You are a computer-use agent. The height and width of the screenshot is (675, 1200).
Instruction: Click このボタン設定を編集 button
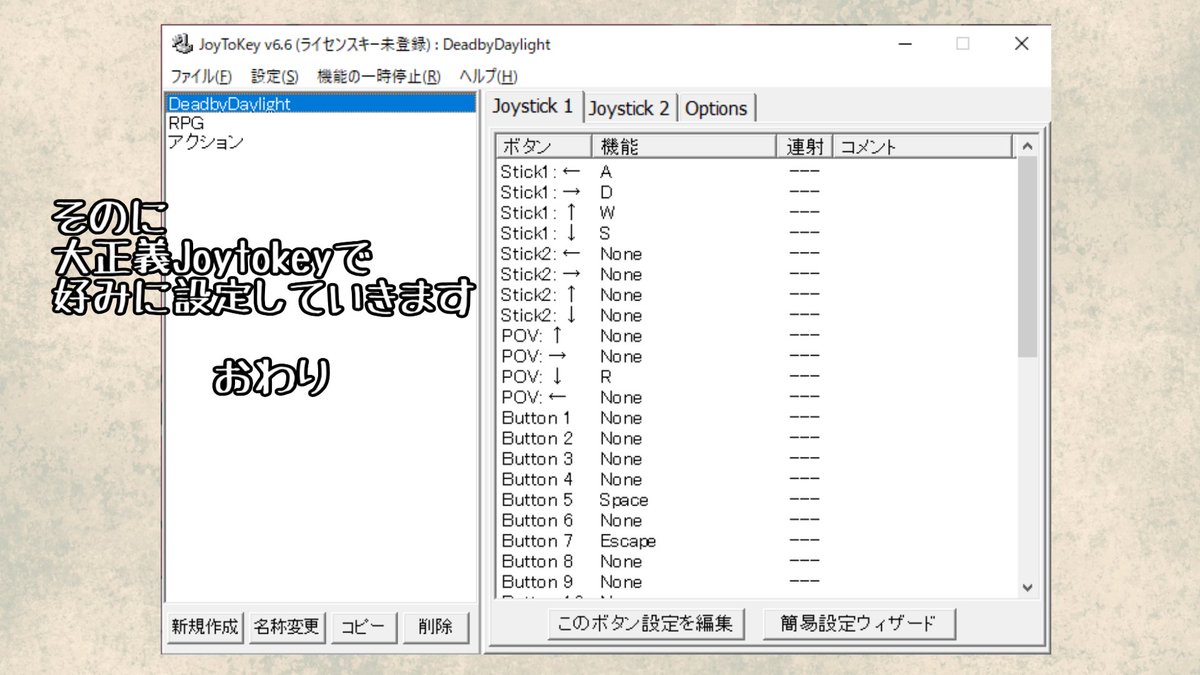pyautogui.click(x=645, y=623)
